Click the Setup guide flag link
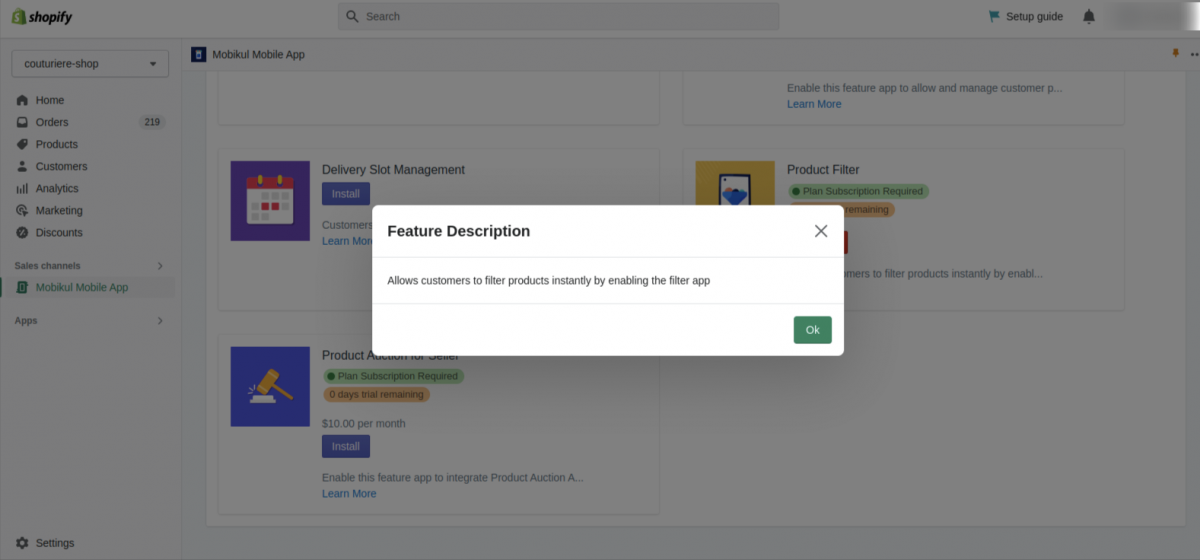This screenshot has height=560, width=1200. (x=1025, y=17)
